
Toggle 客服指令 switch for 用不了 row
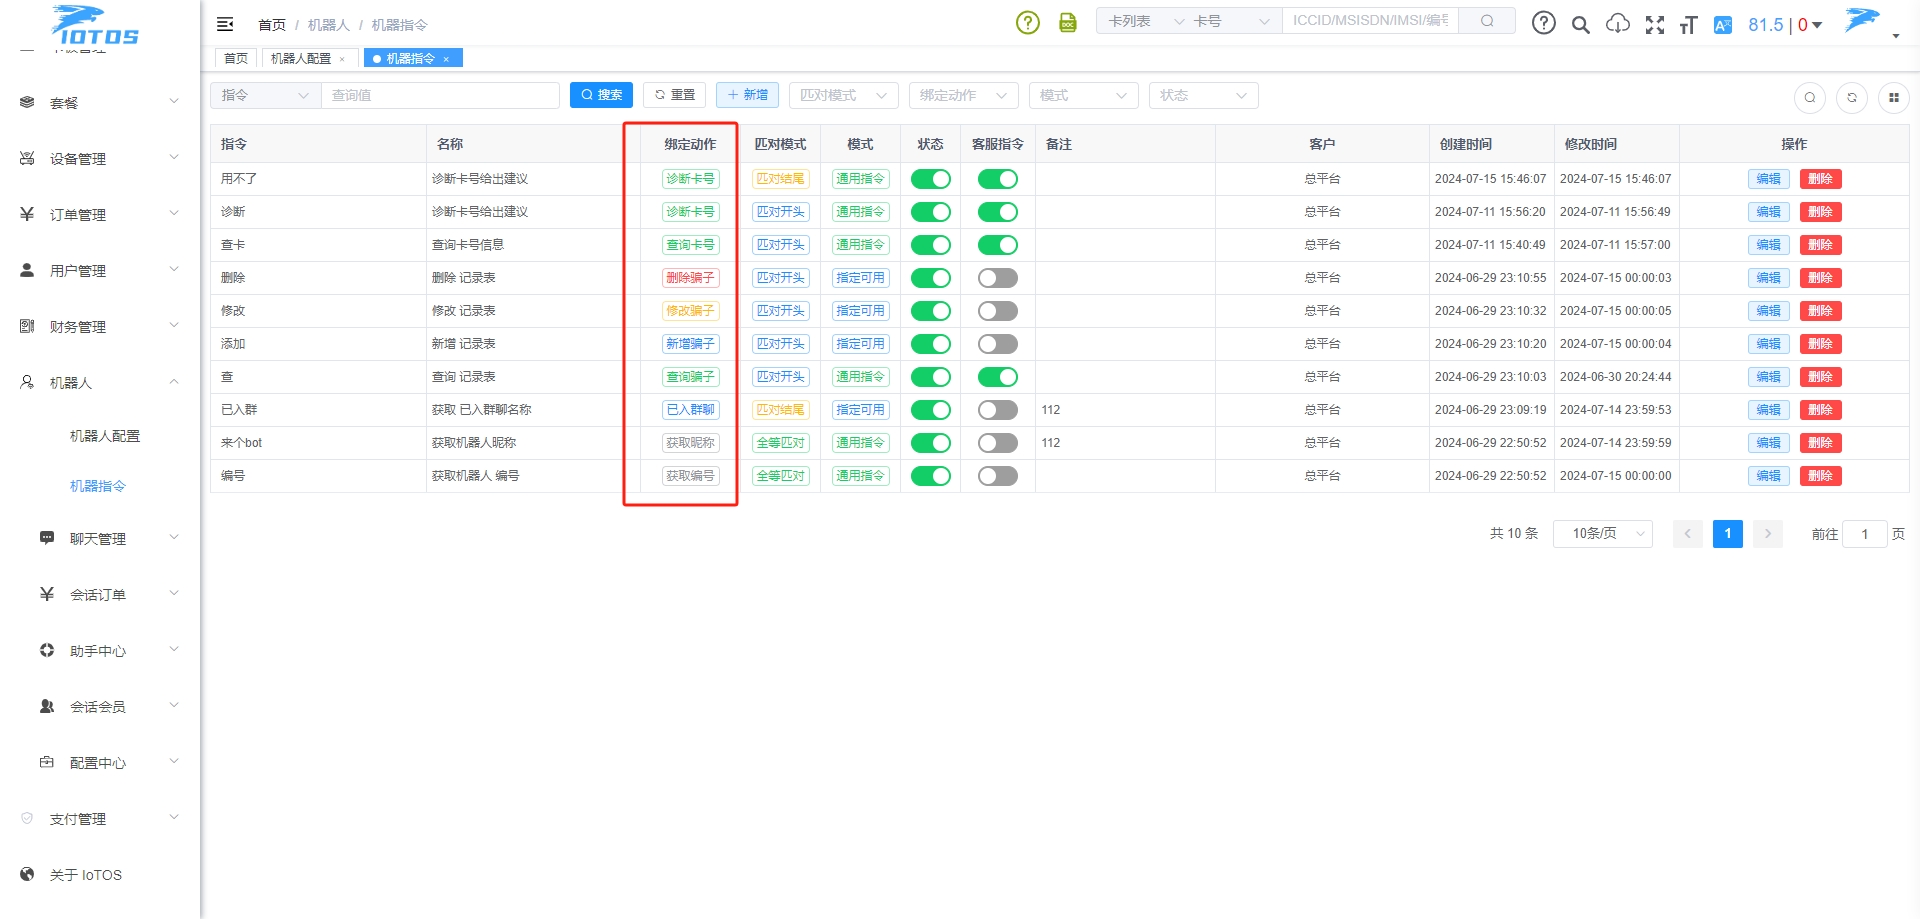coord(998,179)
